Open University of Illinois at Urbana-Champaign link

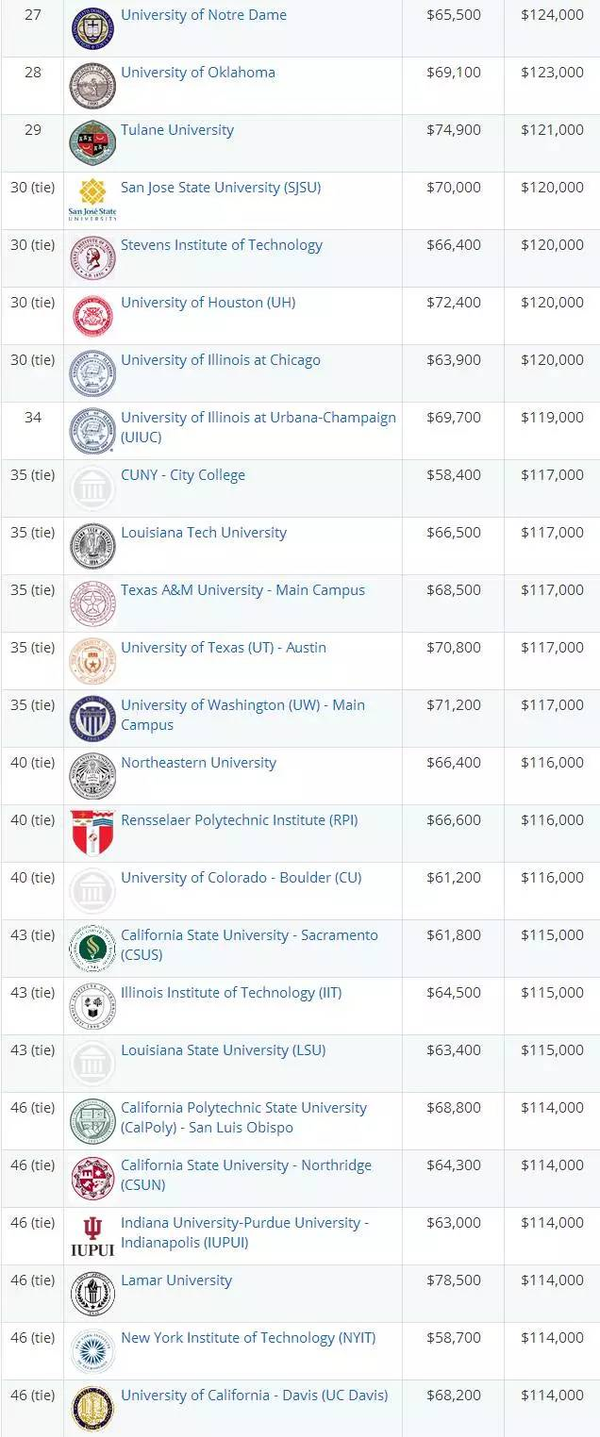pyautogui.click(x=258, y=427)
